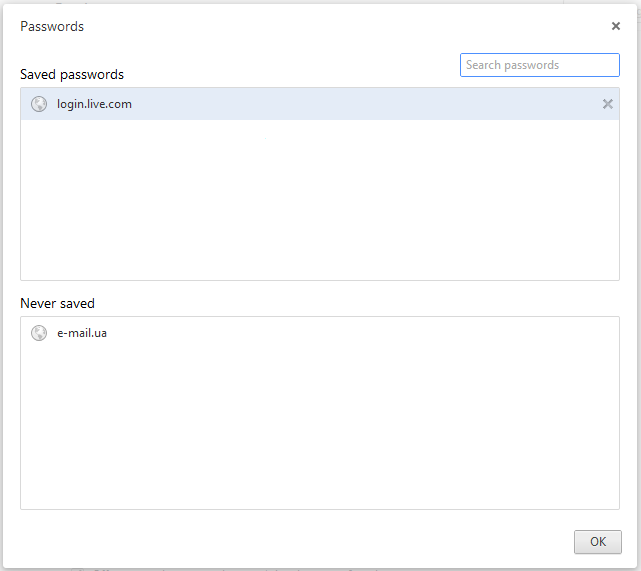Click the globe icon beside e-mail.ua
The width and height of the screenshot is (641, 571).
39,333
